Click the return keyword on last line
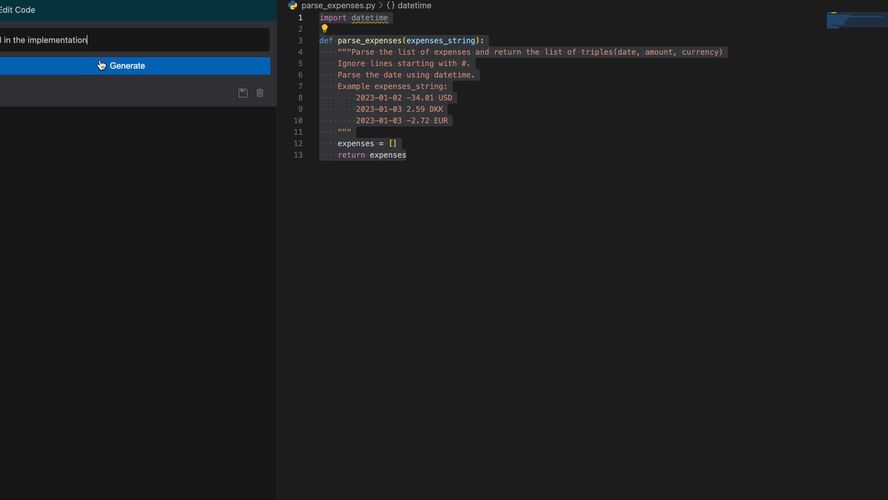Viewport: 888px width, 500px height. tap(351, 155)
